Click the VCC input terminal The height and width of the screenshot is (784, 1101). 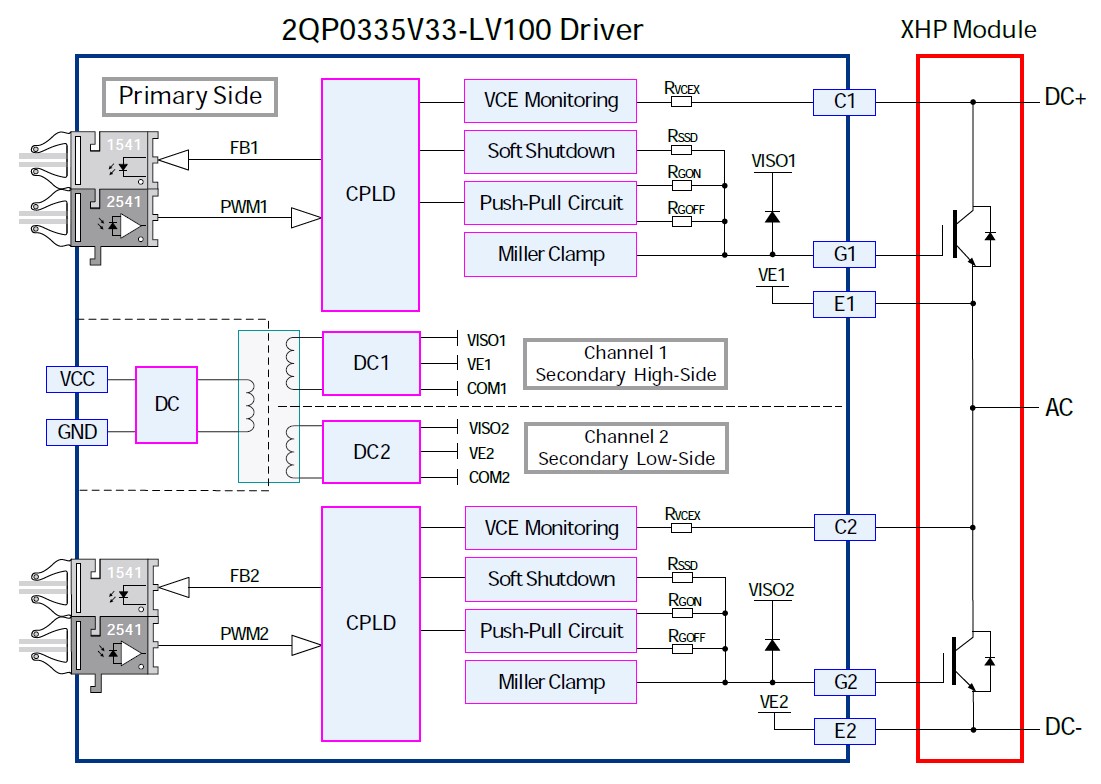pos(78,379)
